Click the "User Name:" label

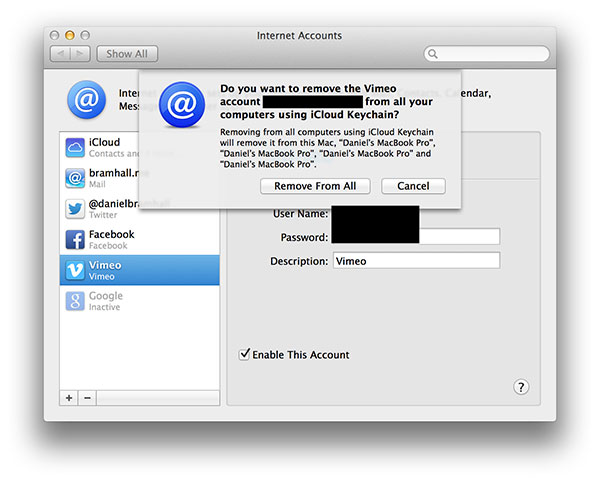click(x=300, y=213)
